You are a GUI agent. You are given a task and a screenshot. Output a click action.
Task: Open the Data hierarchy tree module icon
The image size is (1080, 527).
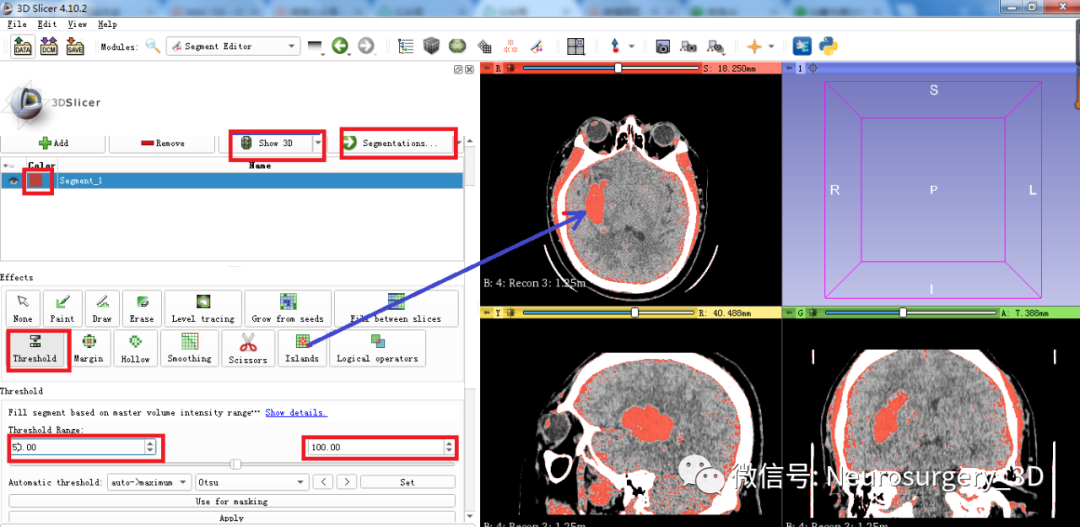click(x=406, y=46)
